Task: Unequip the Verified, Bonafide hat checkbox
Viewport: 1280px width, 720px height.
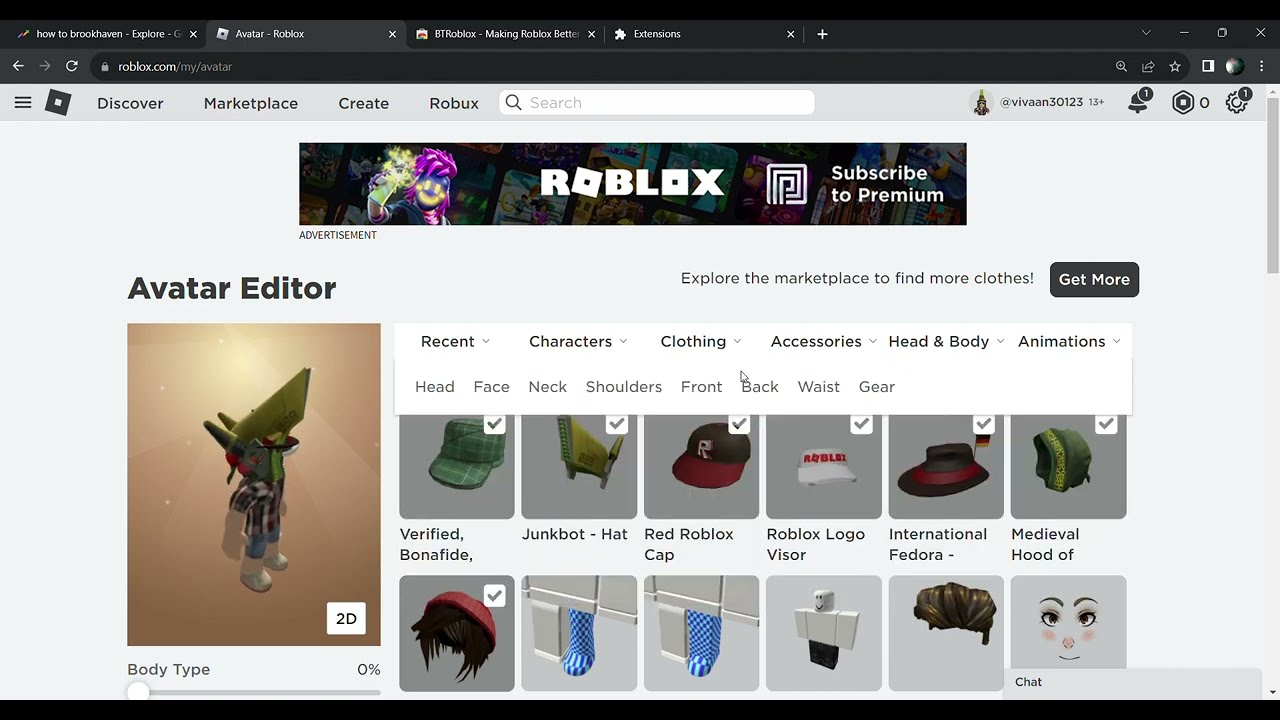Action: click(x=494, y=425)
